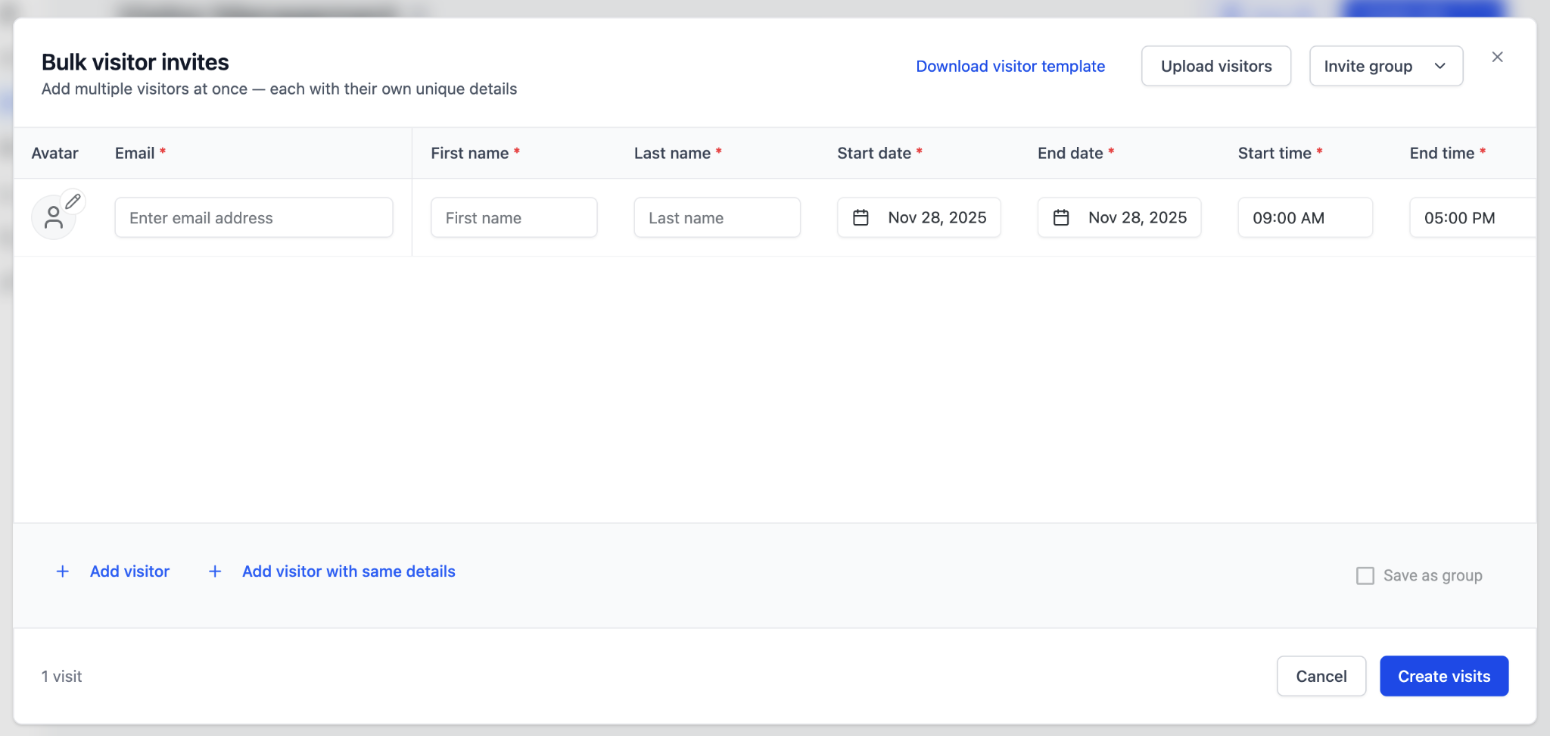Cancel the bulk visitor invite
This screenshot has width=1550, height=736.
(x=1320, y=676)
